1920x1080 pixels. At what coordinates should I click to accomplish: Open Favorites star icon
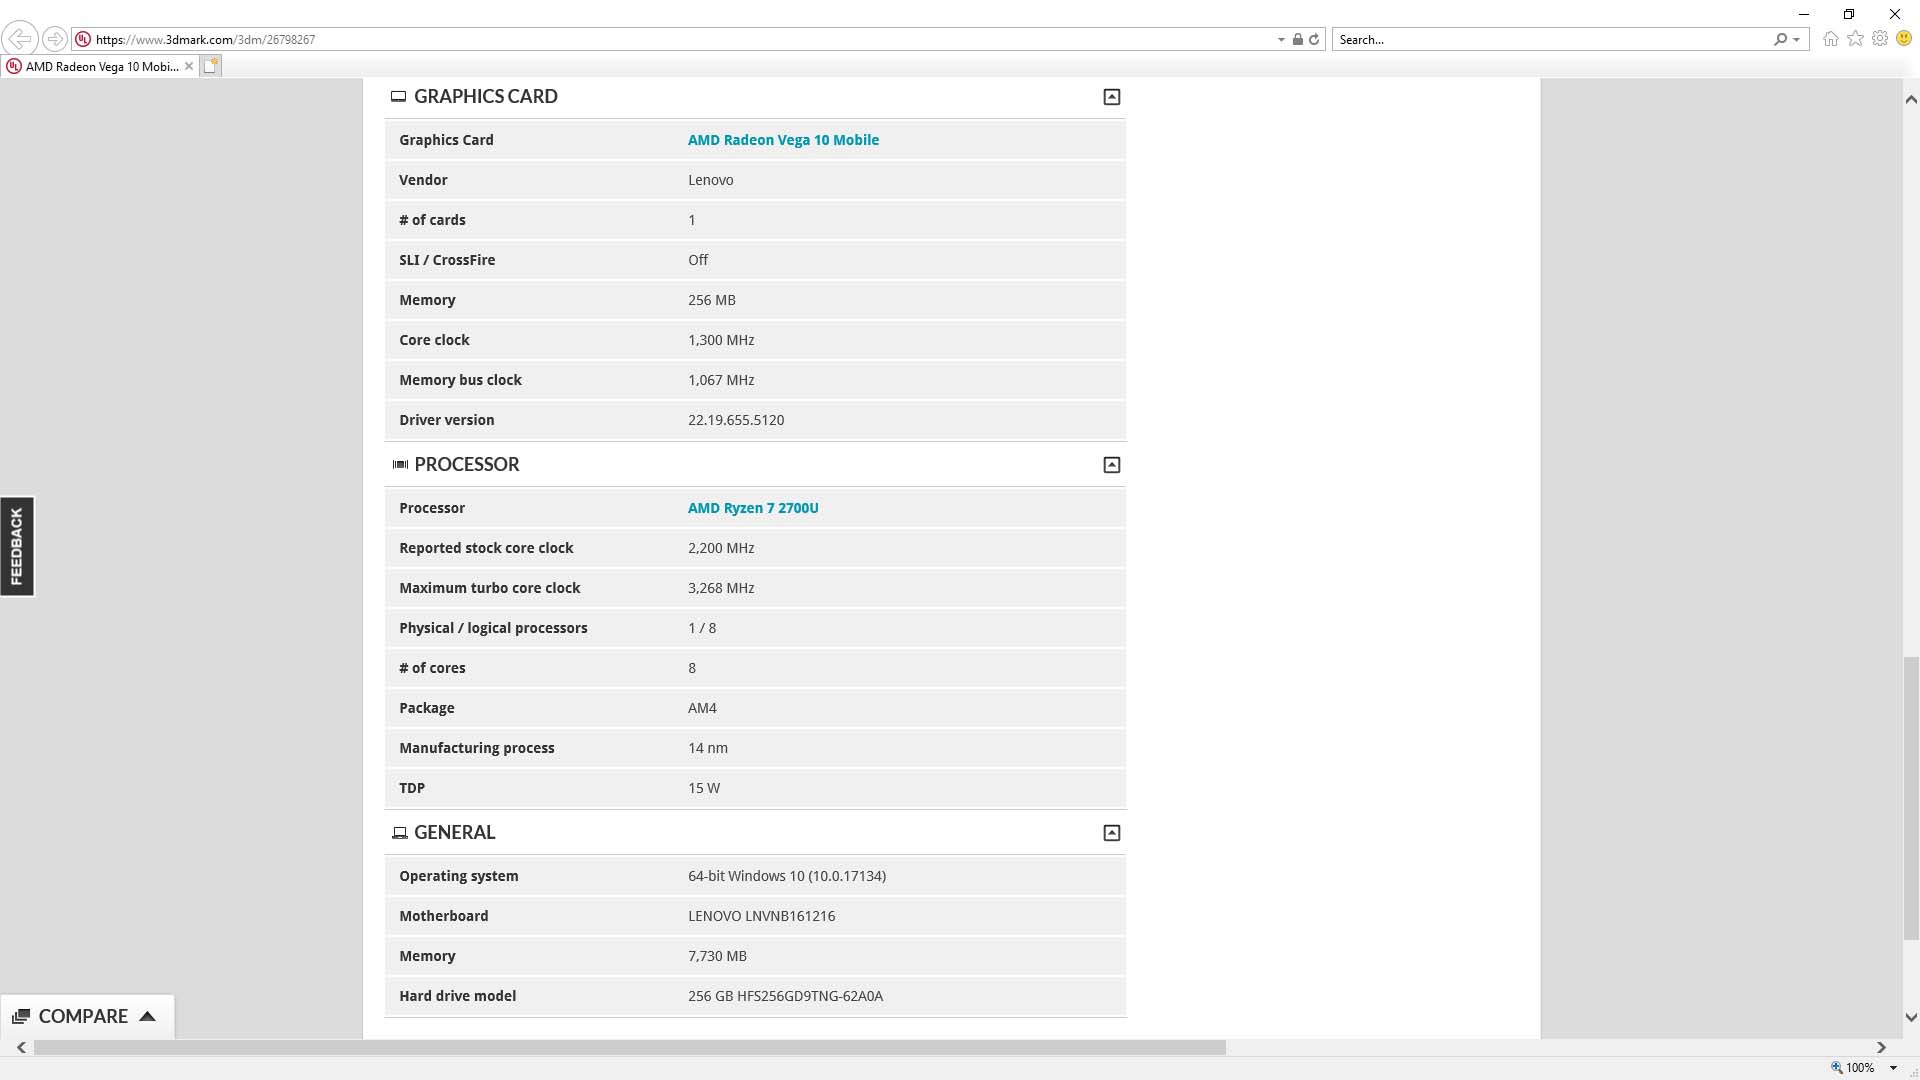pyautogui.click(x=1856, y=39)
